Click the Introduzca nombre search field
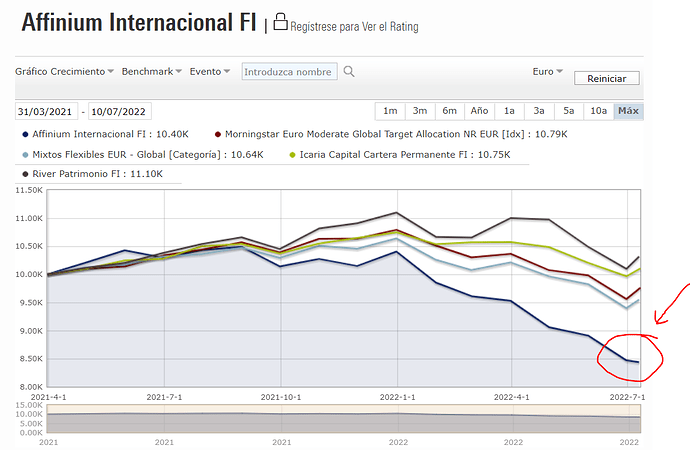The width and height of the screenshot is (690, 450). [288, 72]
